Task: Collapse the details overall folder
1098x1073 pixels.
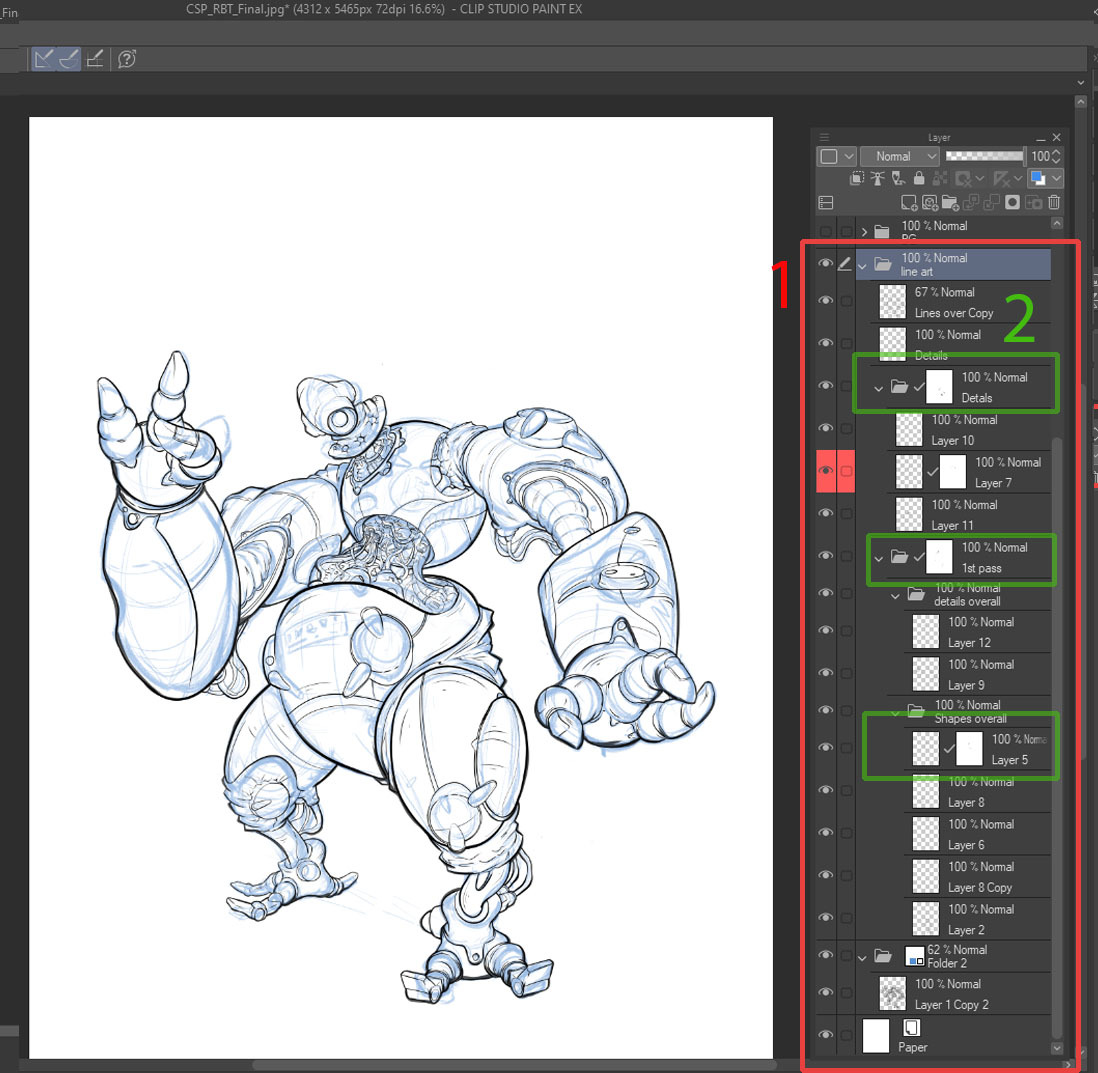Action: coord(894,593)
